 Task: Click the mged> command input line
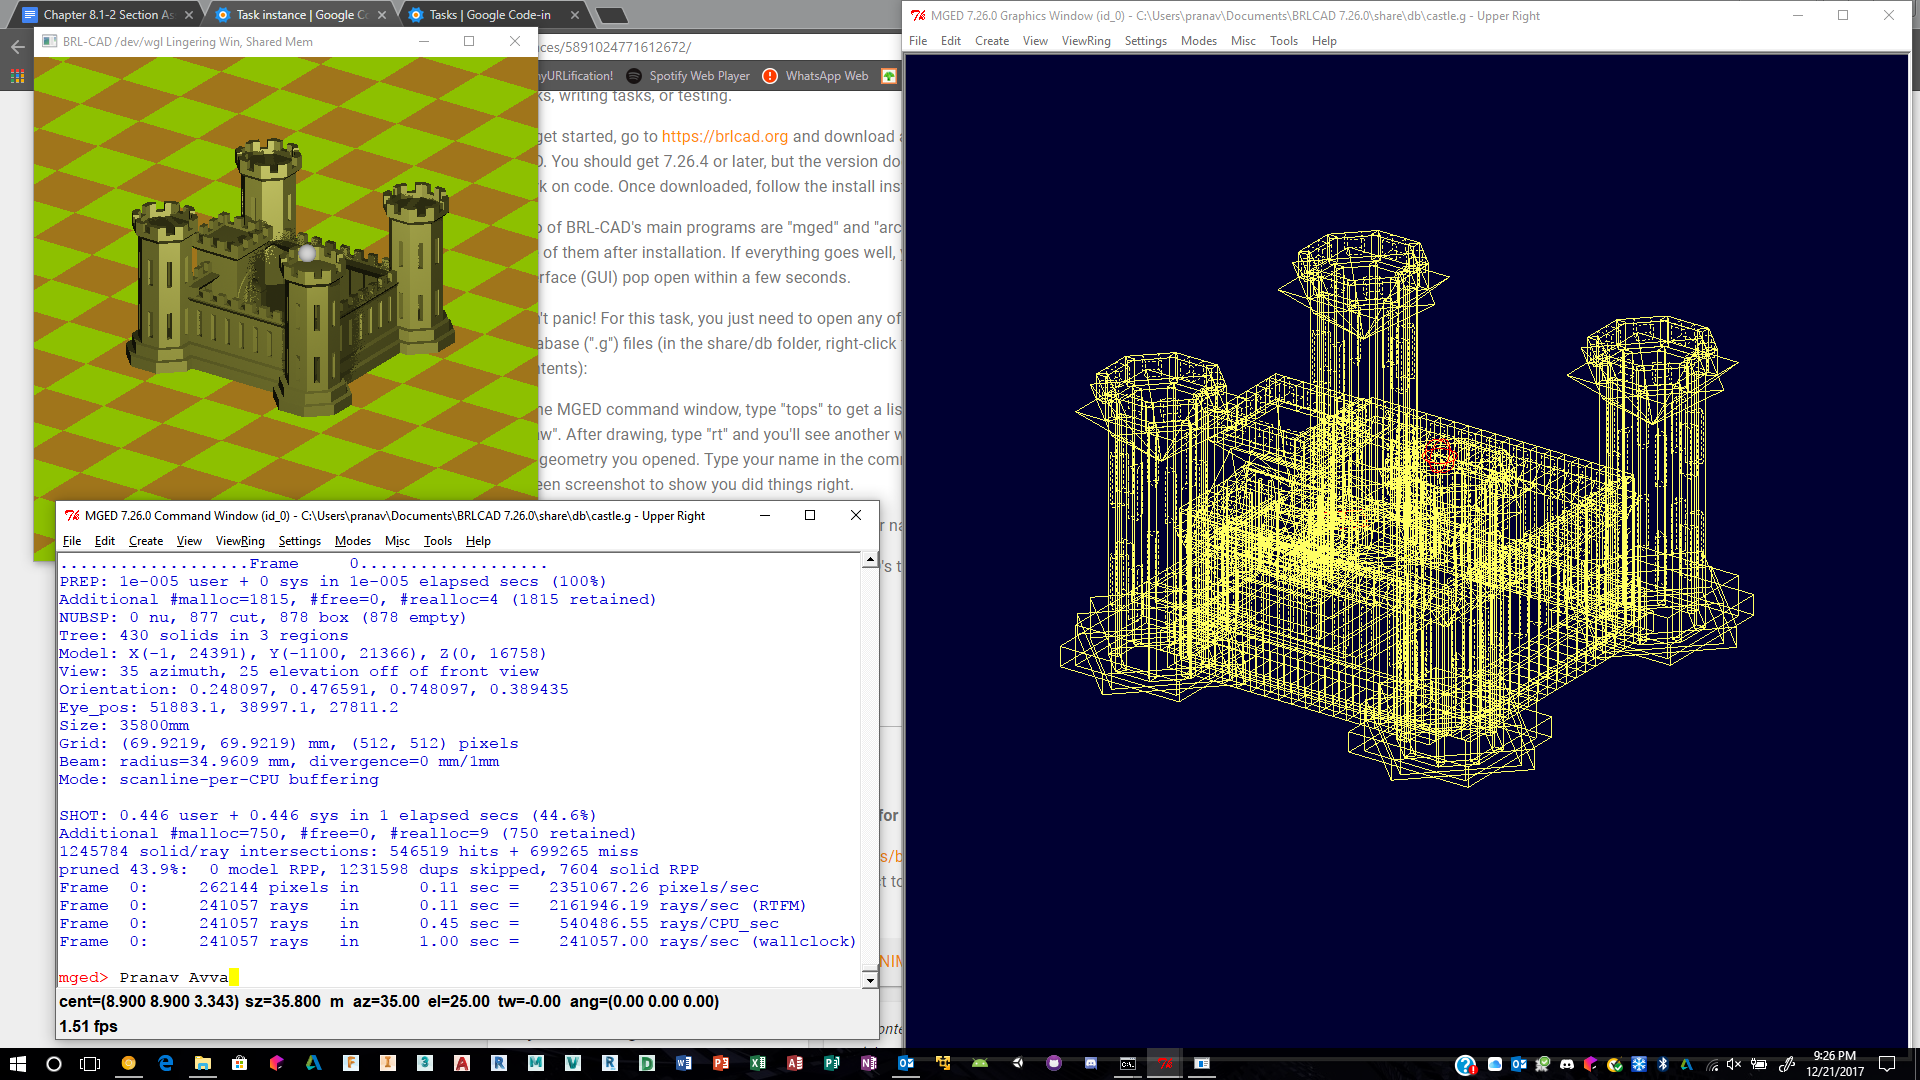click(x=460, y=977)
